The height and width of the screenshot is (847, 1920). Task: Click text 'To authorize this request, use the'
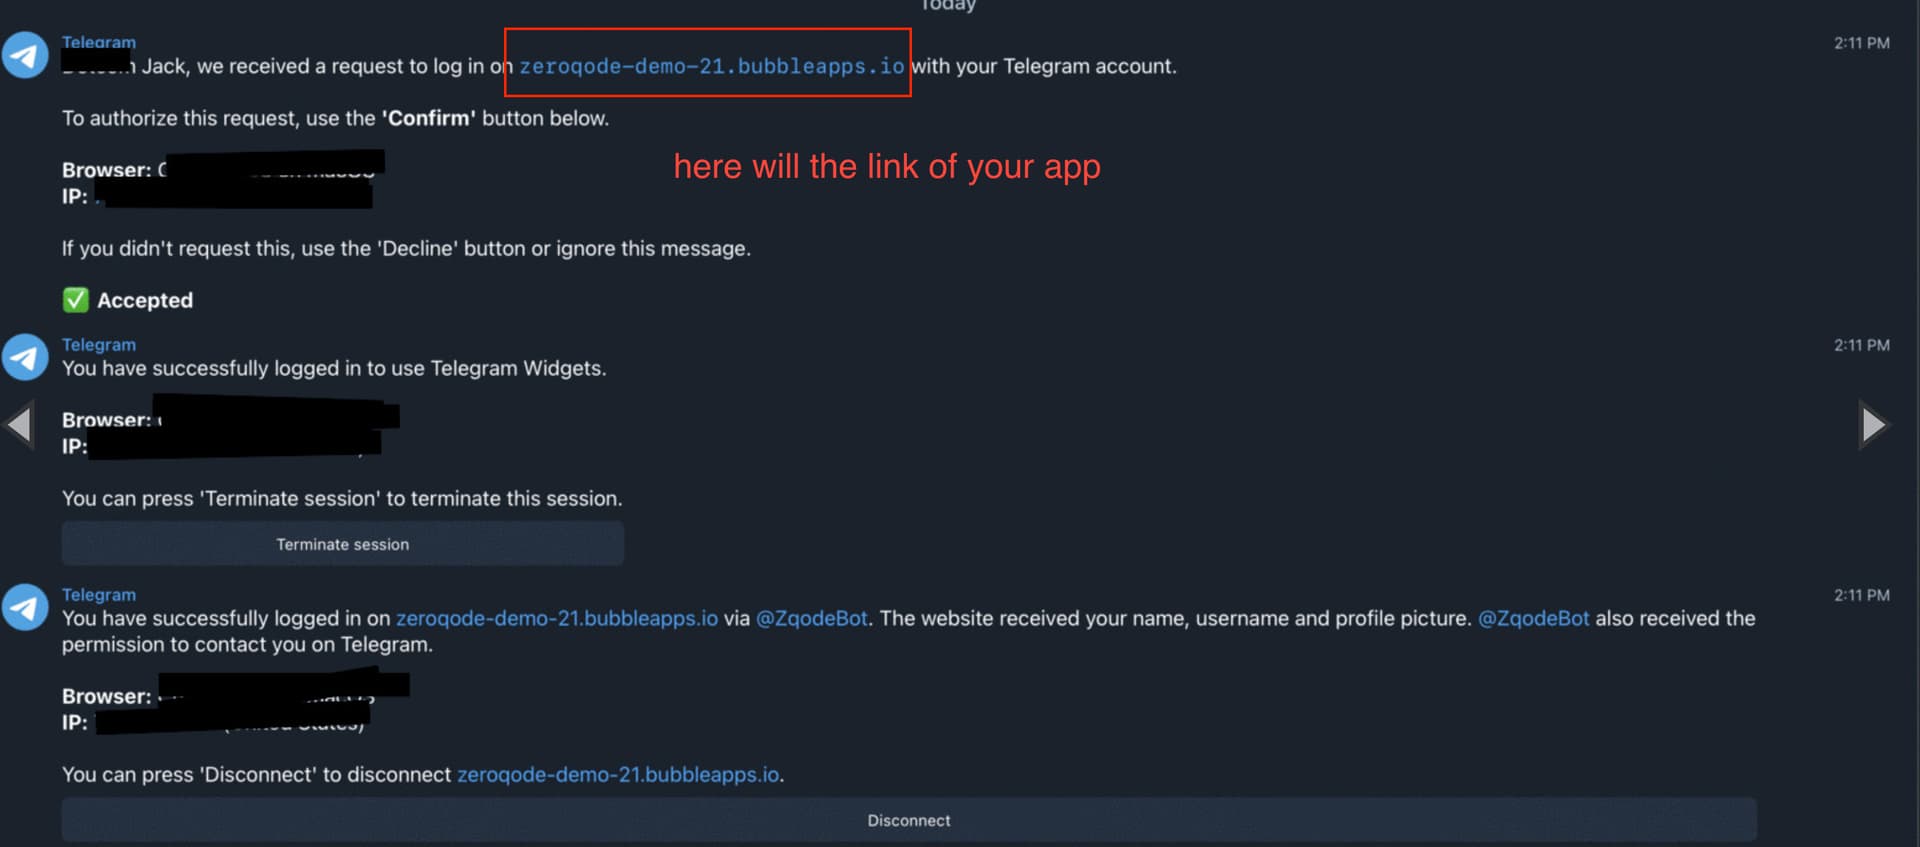[219, 118]
